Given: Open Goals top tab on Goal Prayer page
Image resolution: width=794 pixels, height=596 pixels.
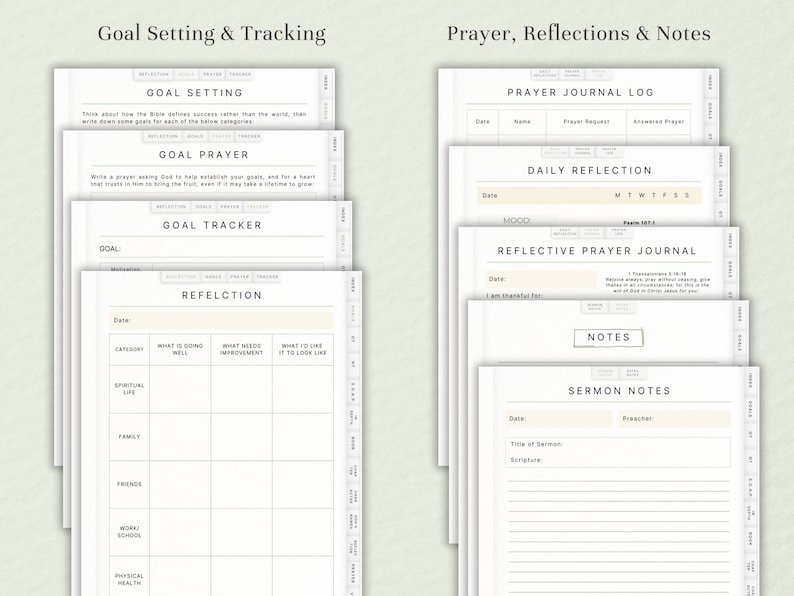Looking at the screenshot, I should pos(195,136).
